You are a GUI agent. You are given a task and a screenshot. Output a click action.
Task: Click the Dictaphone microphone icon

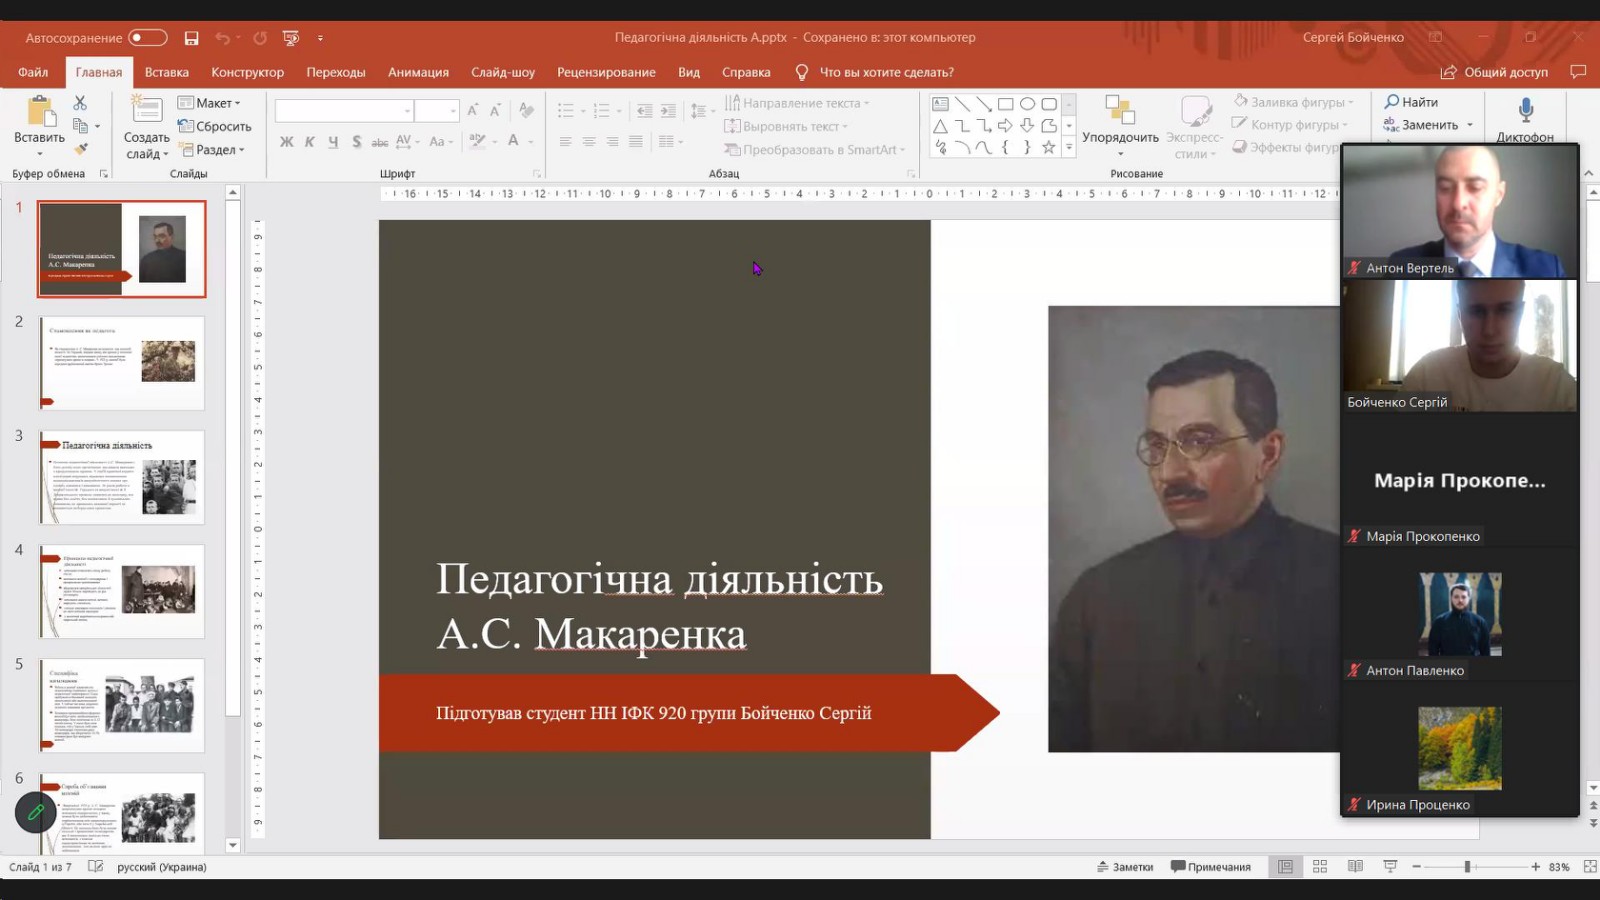[1525, 110]
